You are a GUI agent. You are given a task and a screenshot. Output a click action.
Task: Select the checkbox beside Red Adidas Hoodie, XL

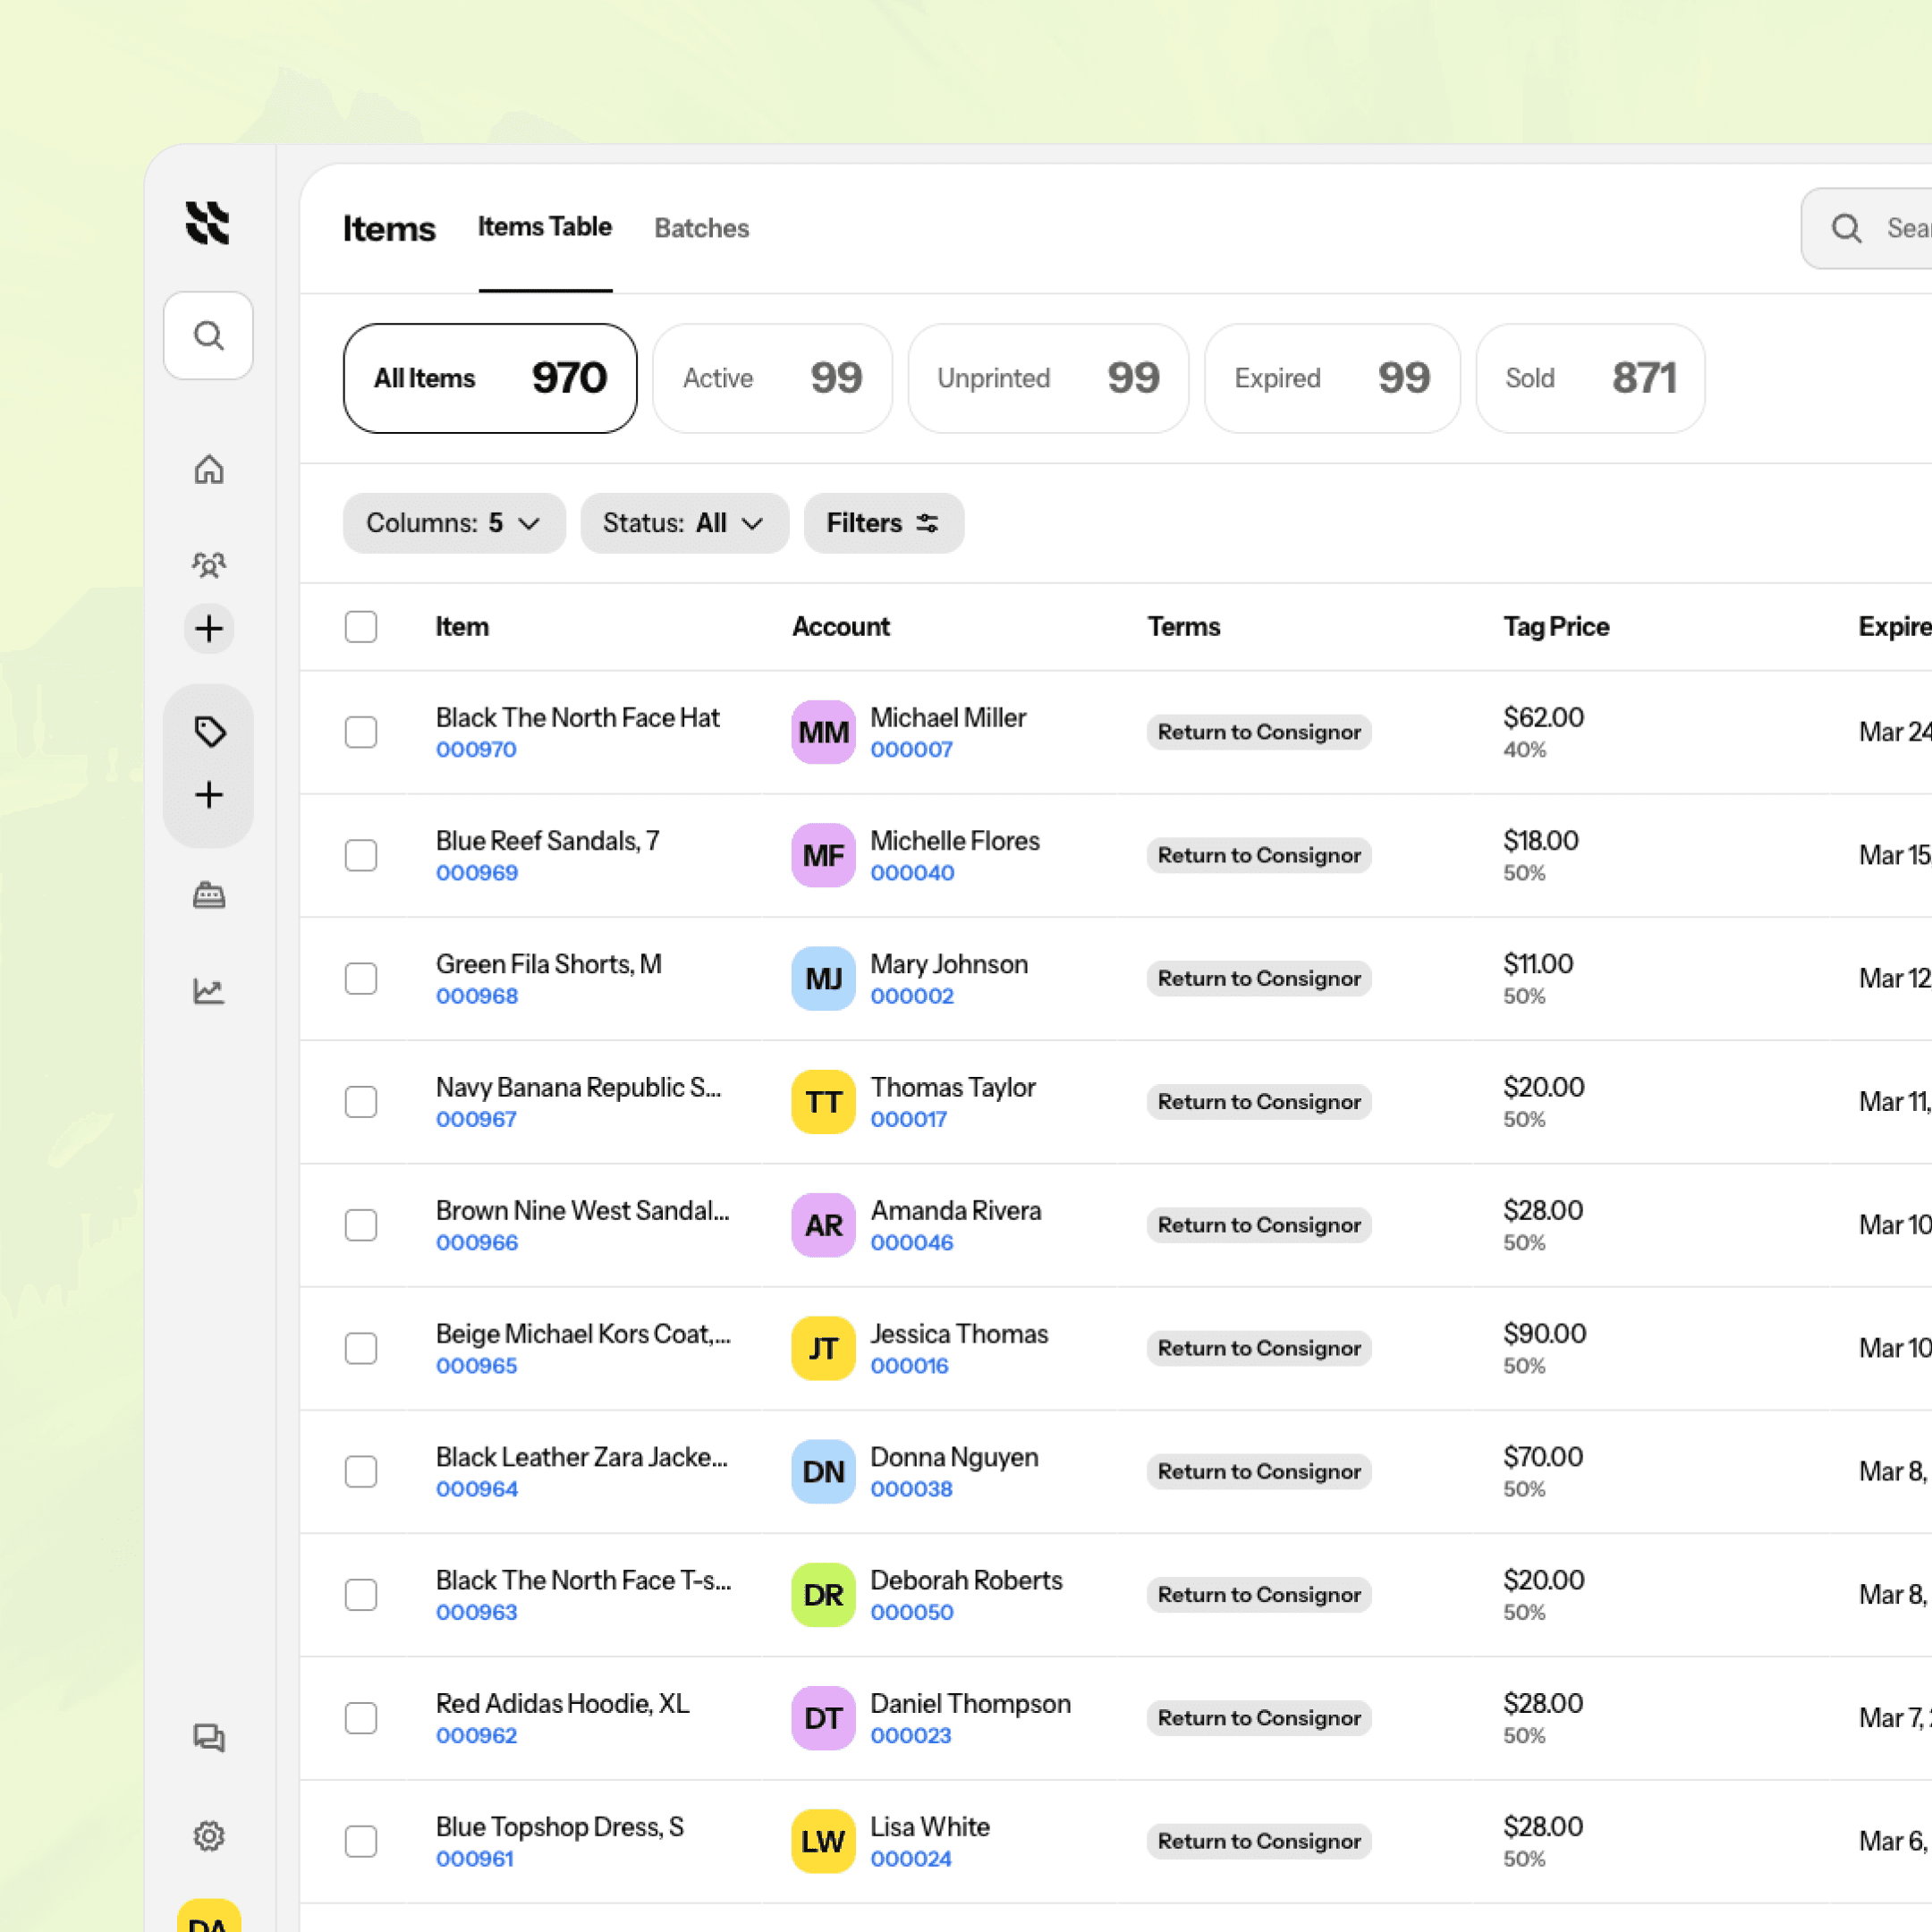coord(361,1718)
